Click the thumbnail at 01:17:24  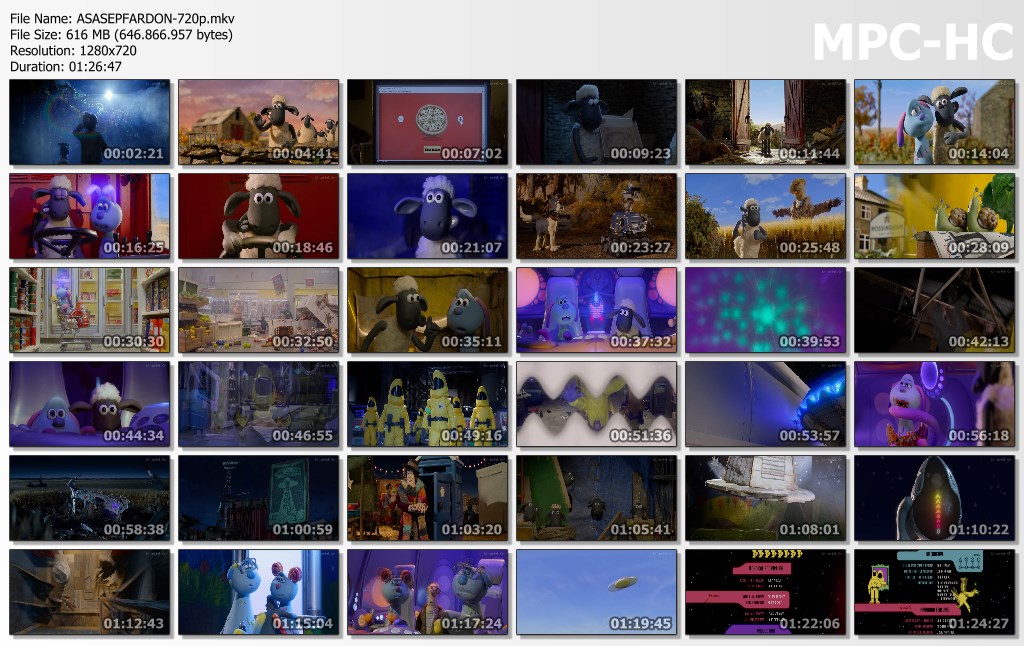coord(428,592)
